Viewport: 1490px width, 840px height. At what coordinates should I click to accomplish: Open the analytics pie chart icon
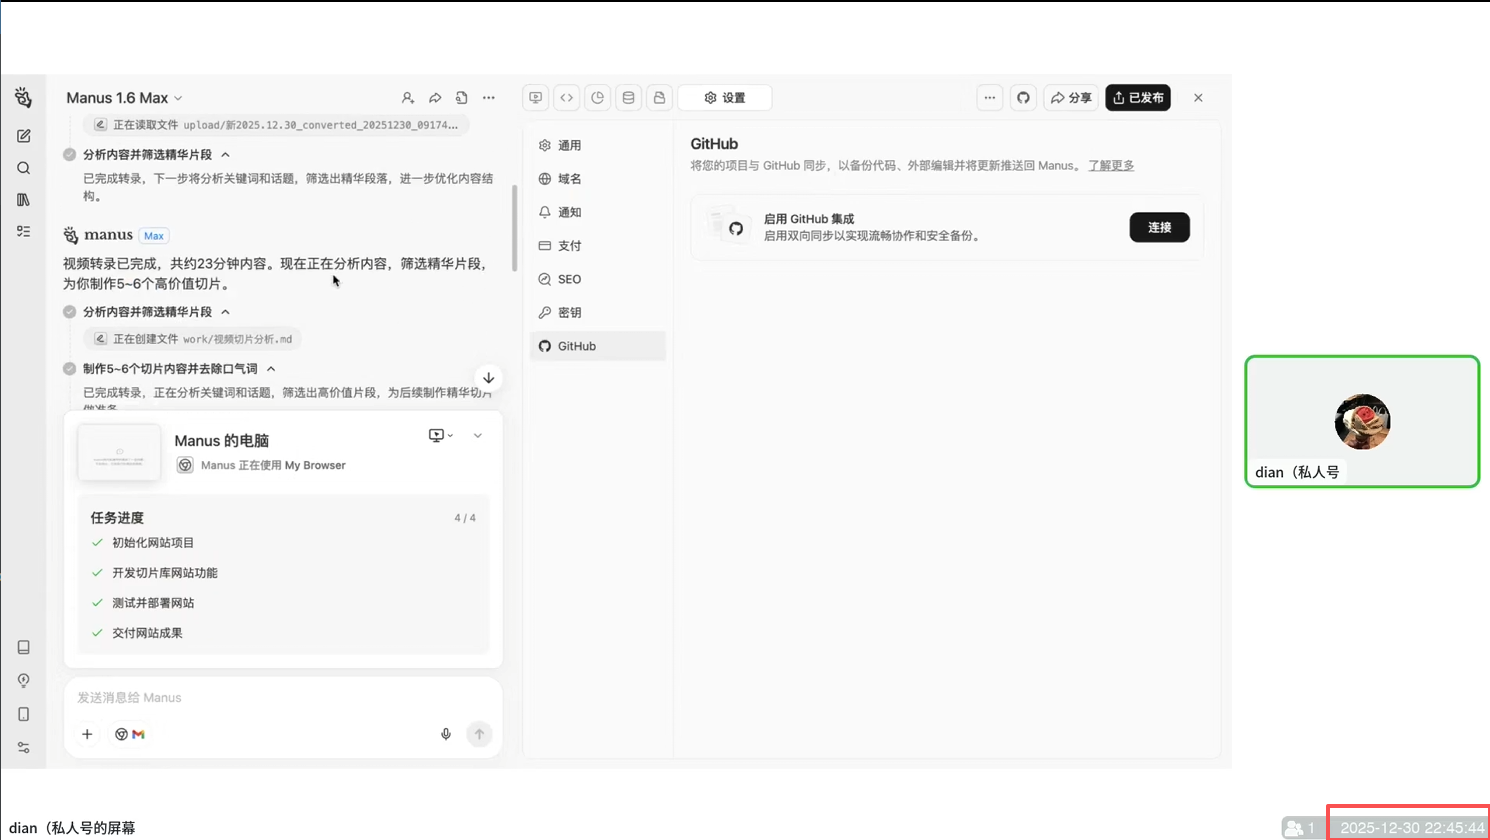598,98
